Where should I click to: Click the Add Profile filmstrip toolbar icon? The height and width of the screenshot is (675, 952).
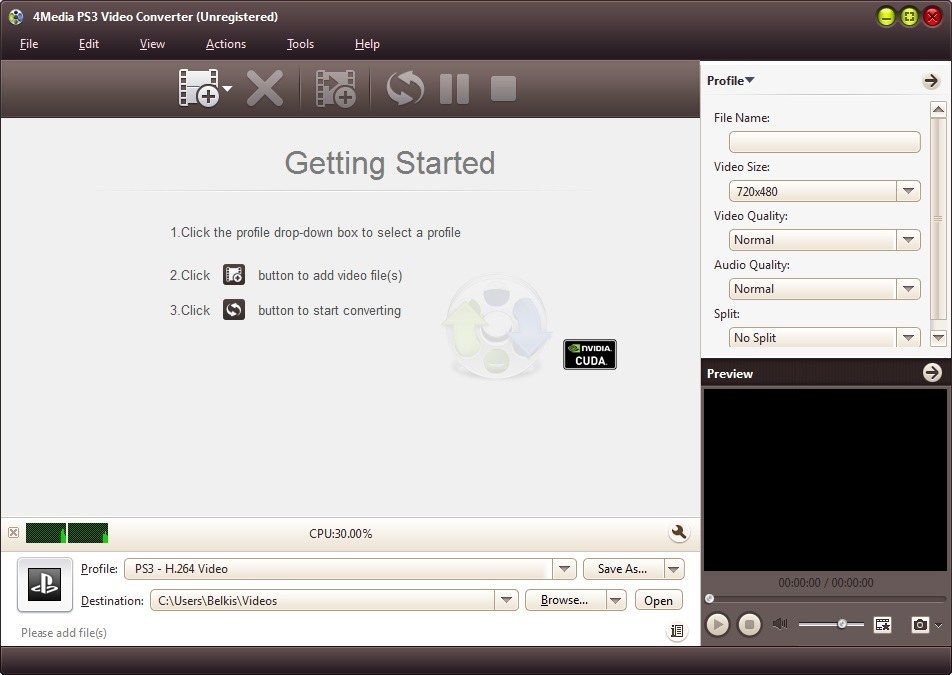tap(336, 89)
